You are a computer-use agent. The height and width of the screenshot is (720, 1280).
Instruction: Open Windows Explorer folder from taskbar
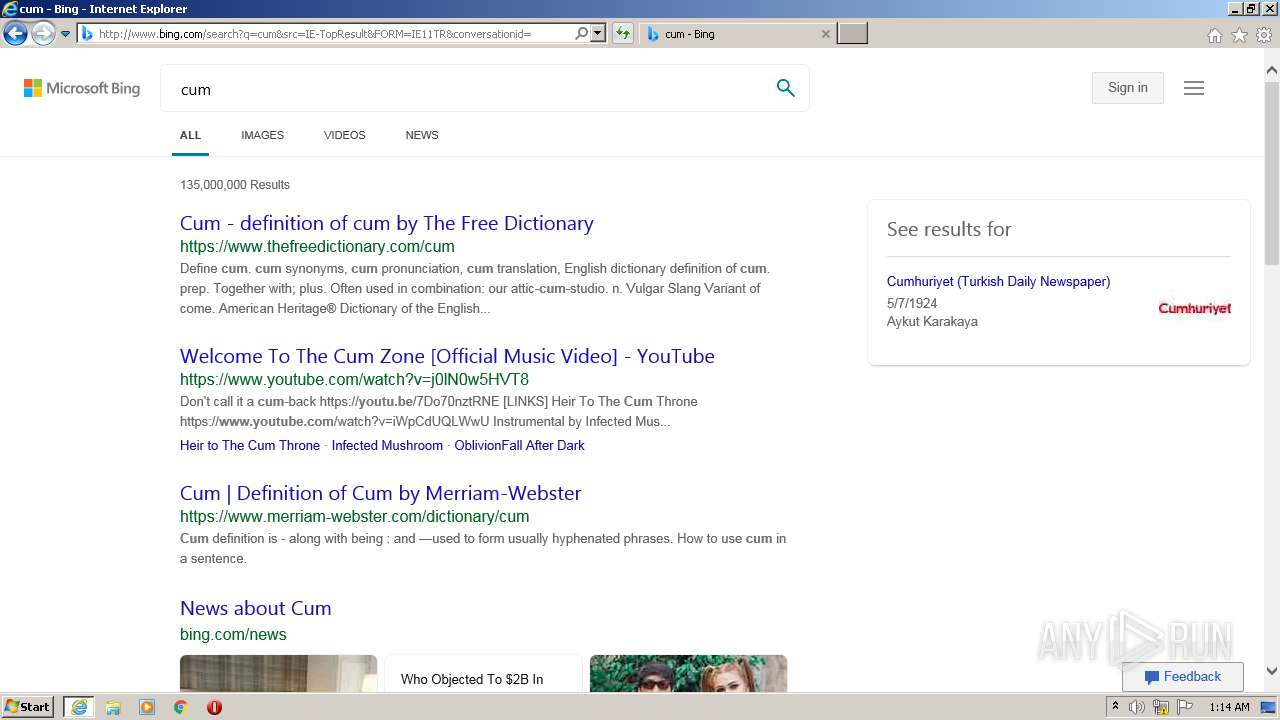pyautogui.click(x=113, y=707)
